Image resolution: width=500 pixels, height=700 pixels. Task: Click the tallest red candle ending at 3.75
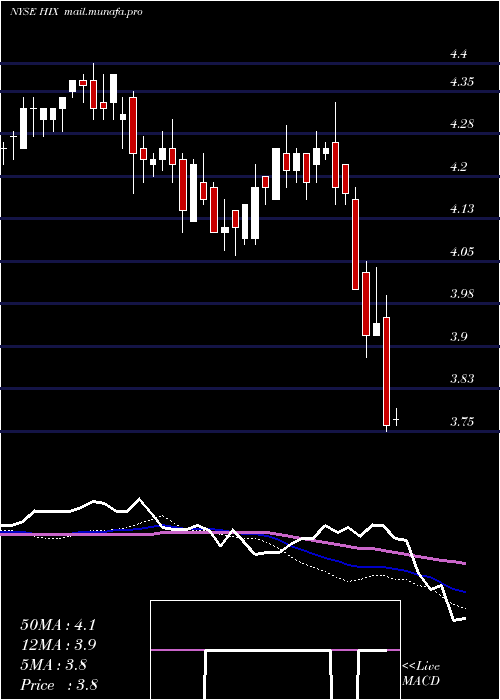(x=387, y=371)
